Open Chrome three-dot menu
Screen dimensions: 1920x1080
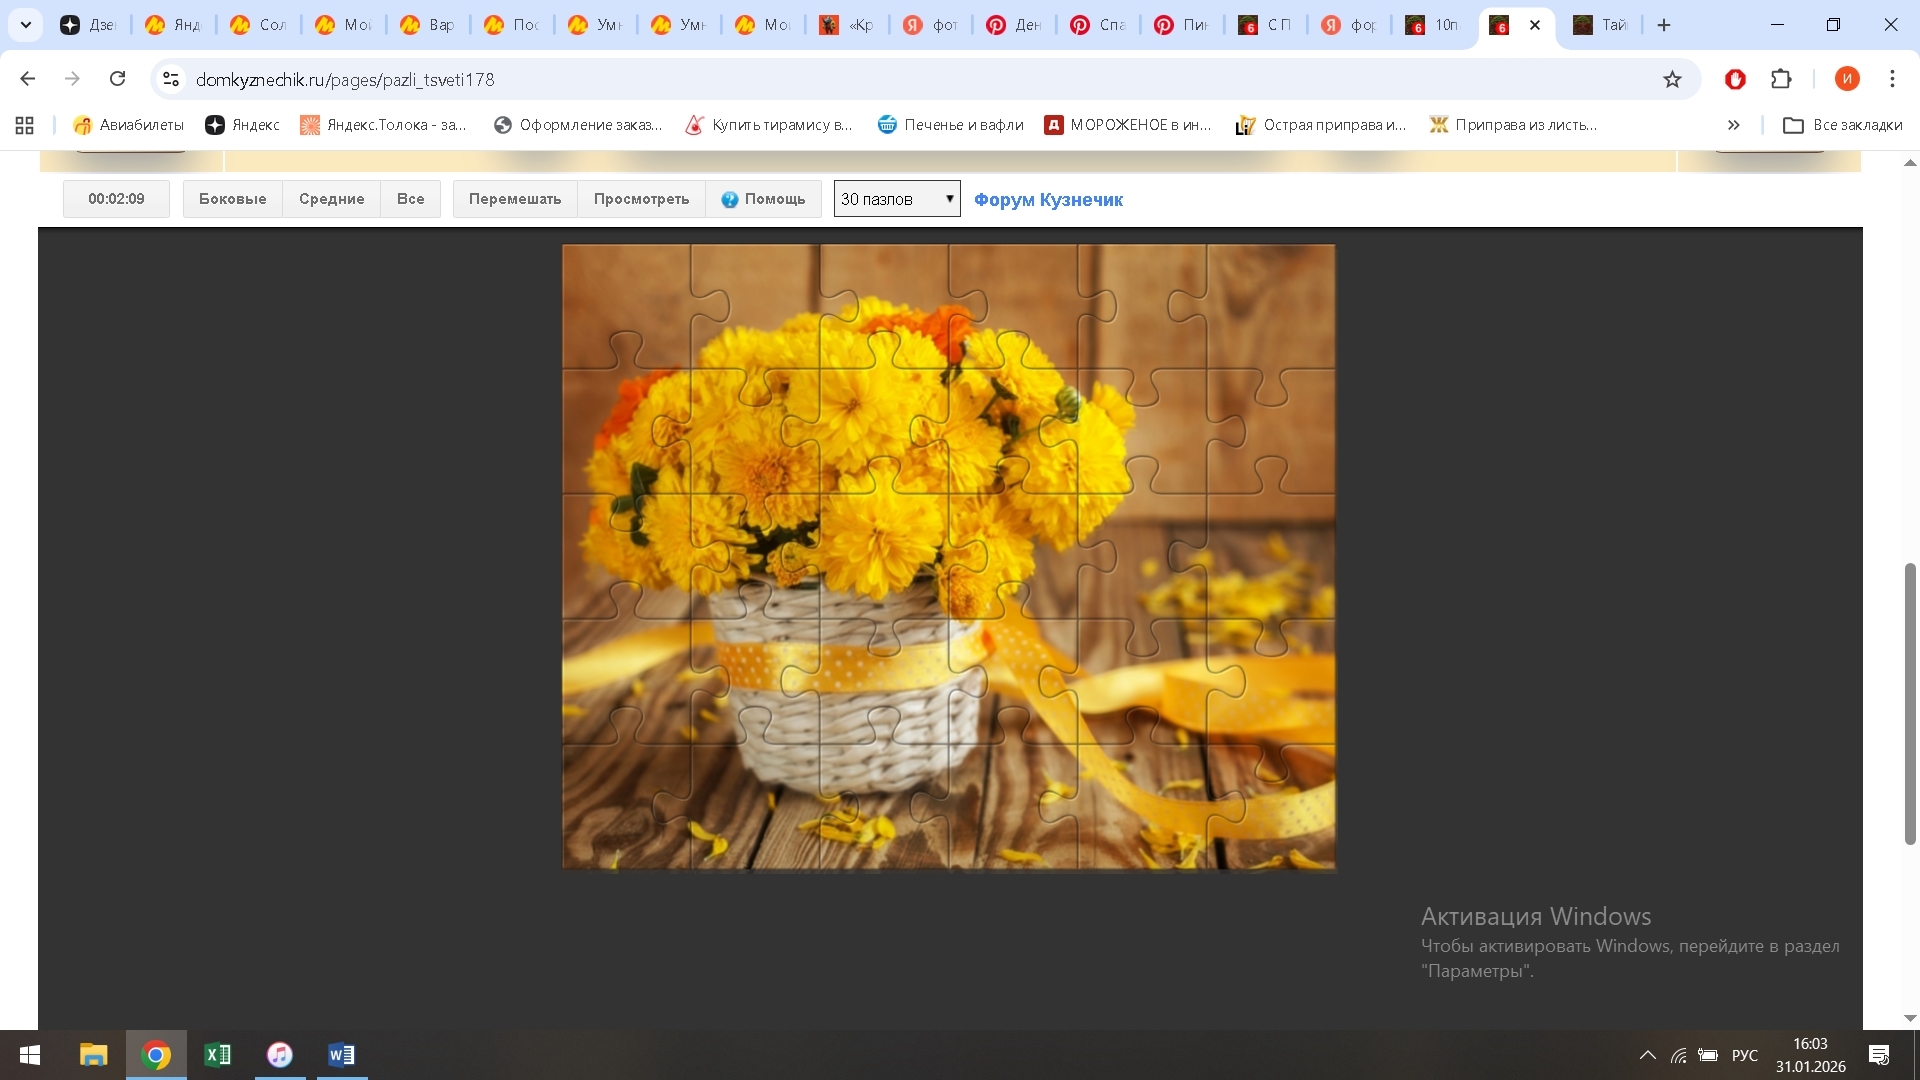coord(1892,79)
